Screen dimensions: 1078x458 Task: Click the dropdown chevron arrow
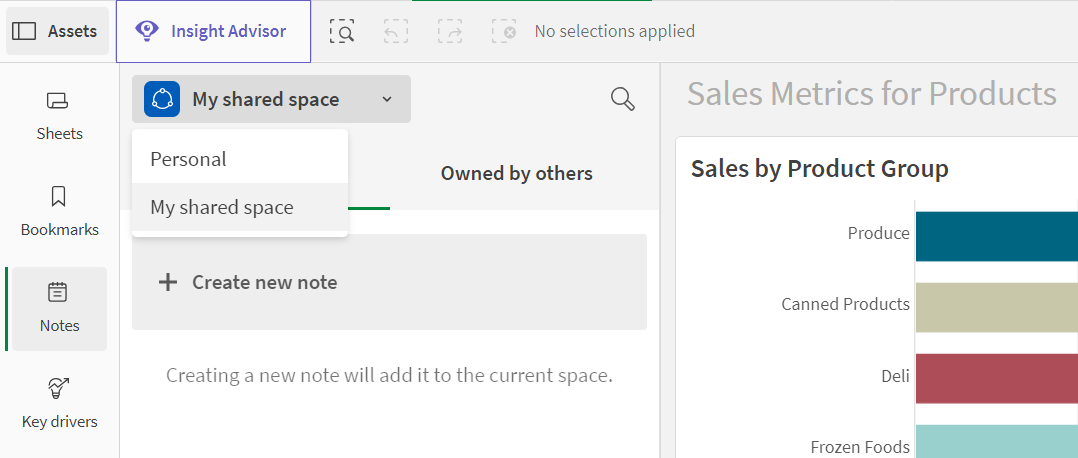pos(387,99)
